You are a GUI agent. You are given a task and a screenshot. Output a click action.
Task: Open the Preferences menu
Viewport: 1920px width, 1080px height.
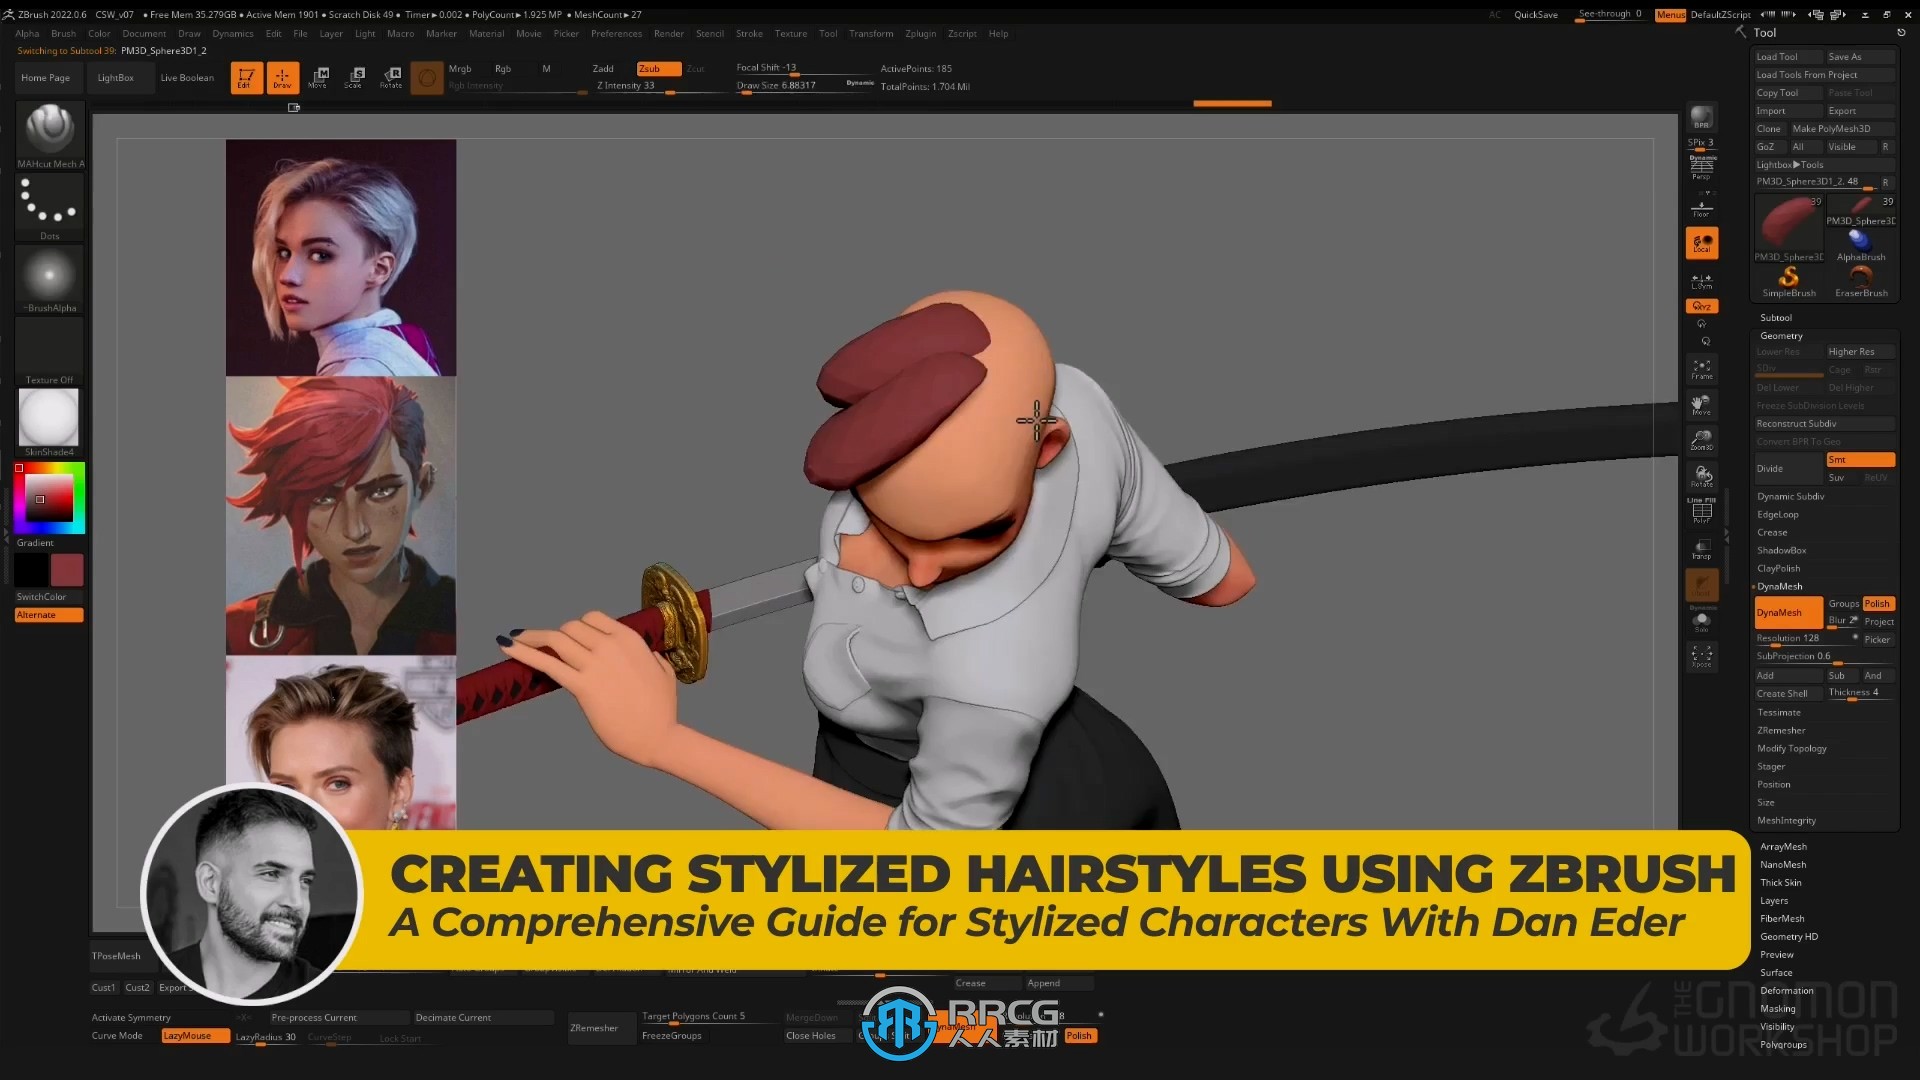click(x=616, y=34)
